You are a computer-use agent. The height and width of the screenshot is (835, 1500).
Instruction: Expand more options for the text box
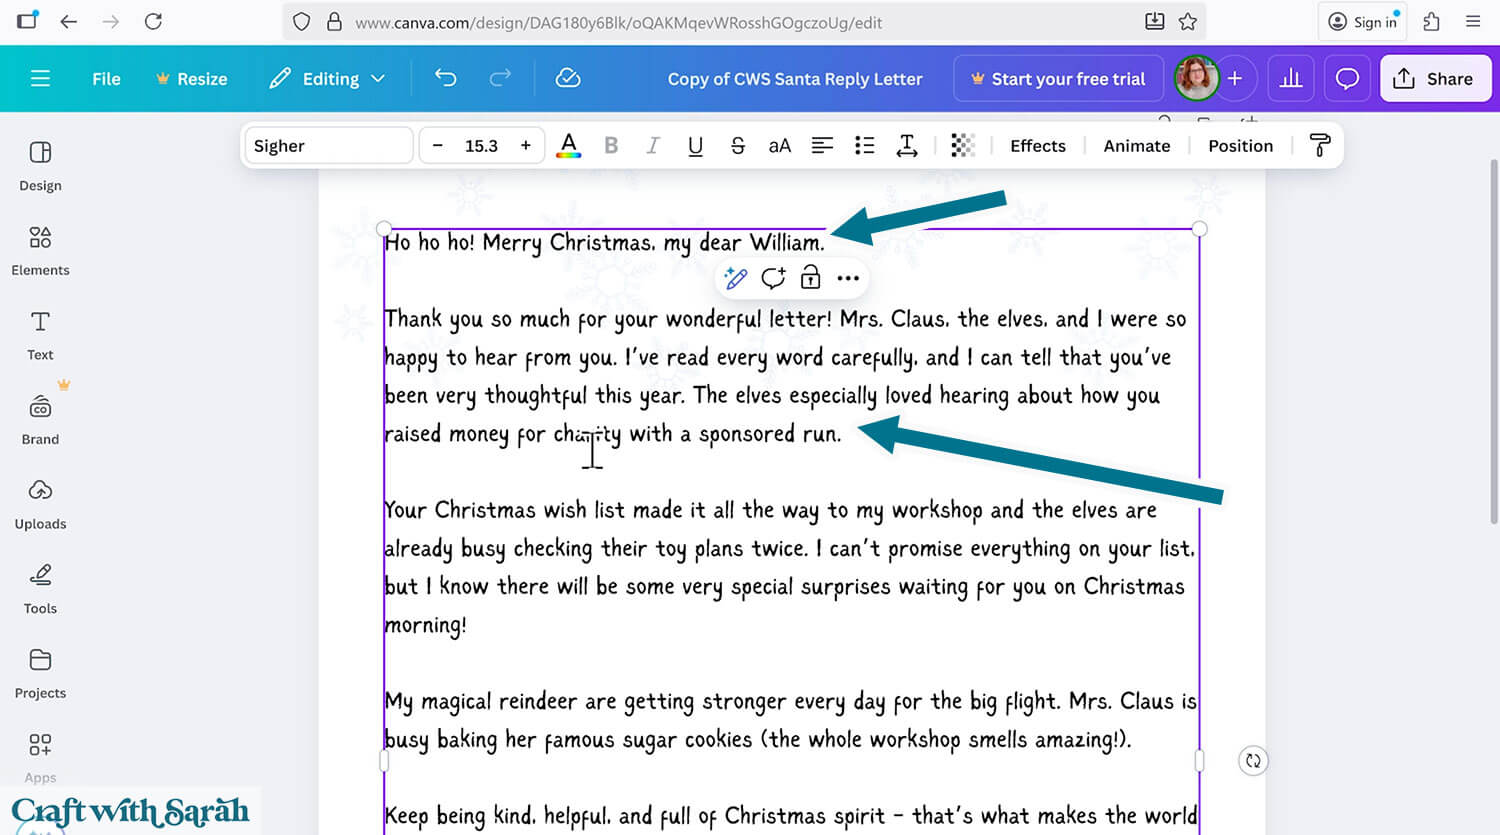click(x=848, y=278)
